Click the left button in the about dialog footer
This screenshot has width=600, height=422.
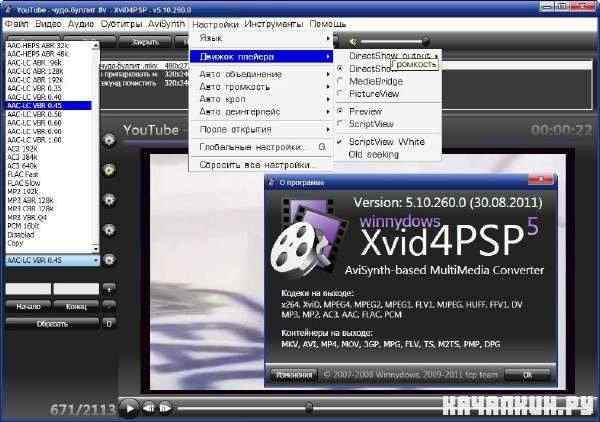click(x=294, y=375)
